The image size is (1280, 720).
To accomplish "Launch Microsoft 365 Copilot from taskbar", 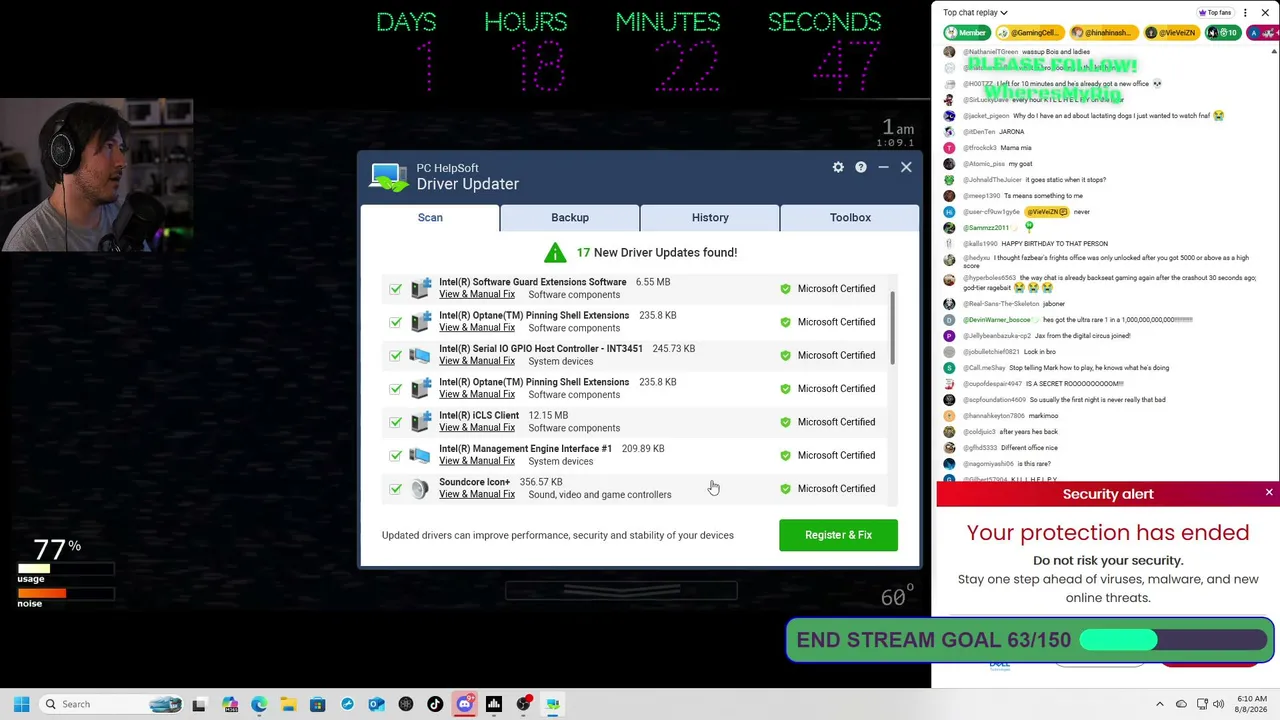I will tap(230, 704).
